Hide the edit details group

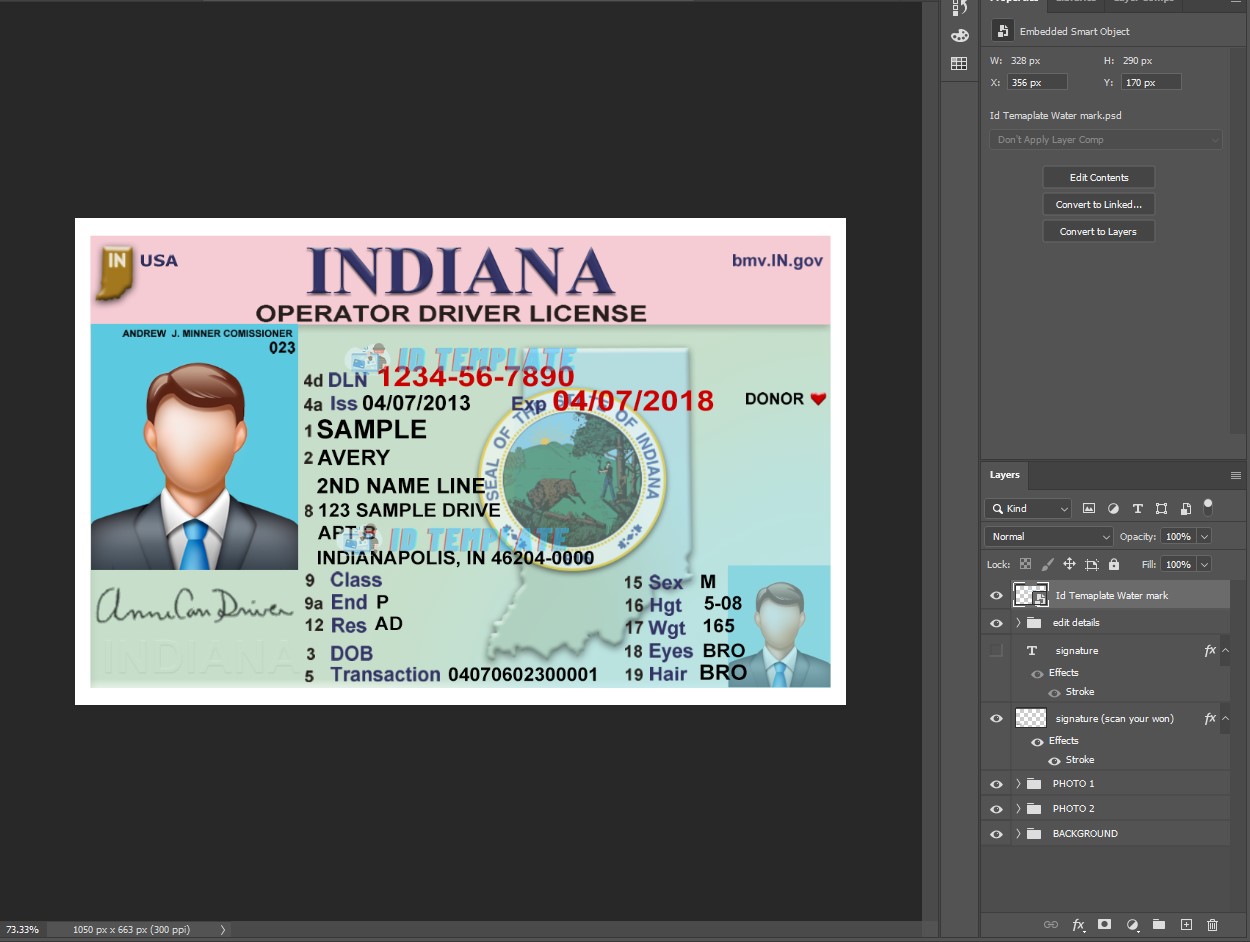click(996, 623)
